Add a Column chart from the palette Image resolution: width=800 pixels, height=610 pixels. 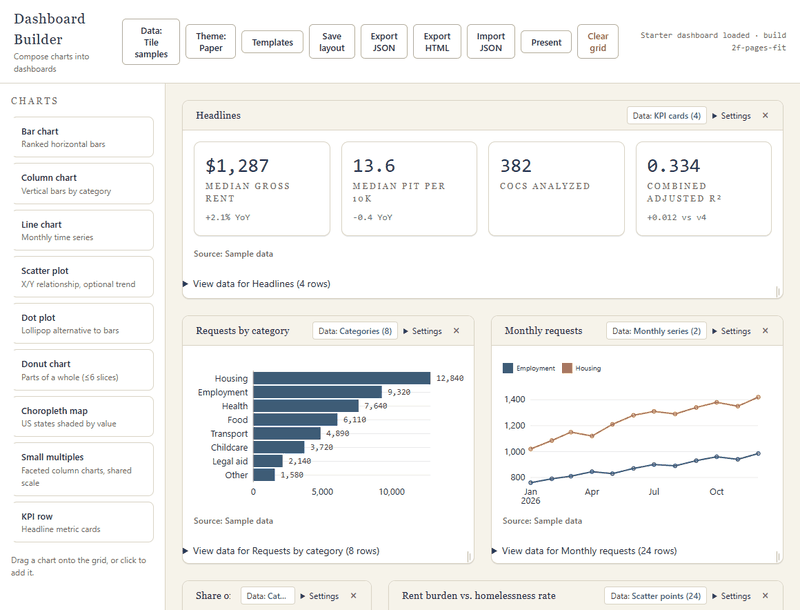[83, 184]
